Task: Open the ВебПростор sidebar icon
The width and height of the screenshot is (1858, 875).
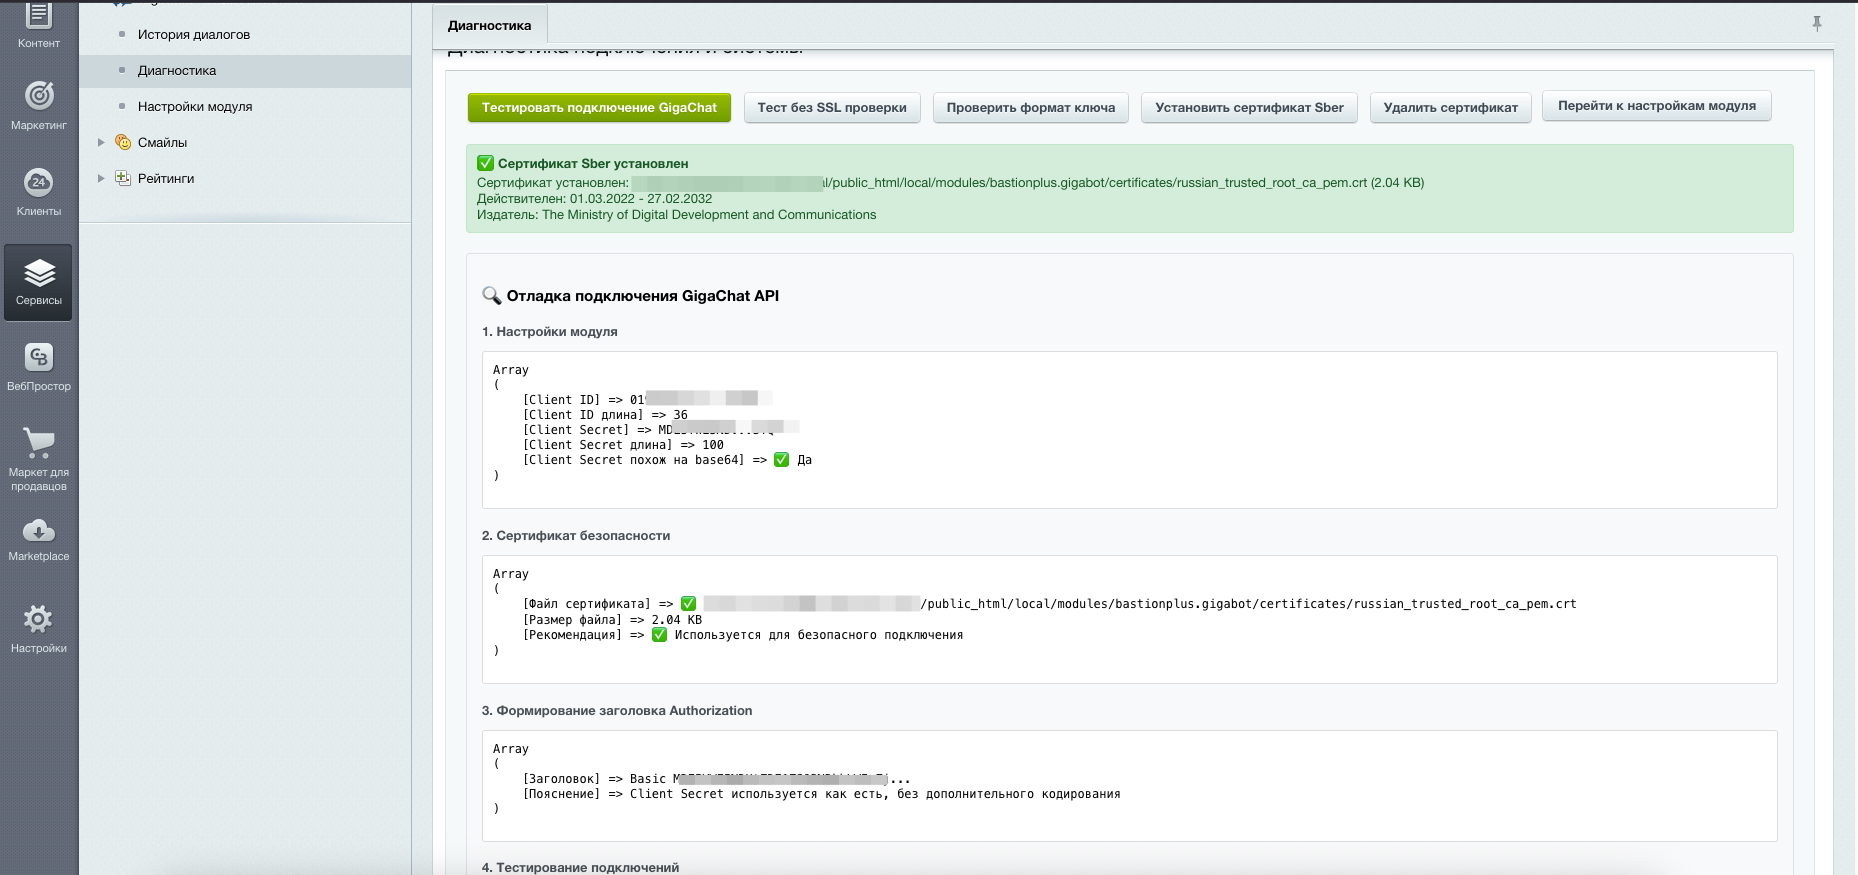Action: pyautogui.click(x=39, y=367)
